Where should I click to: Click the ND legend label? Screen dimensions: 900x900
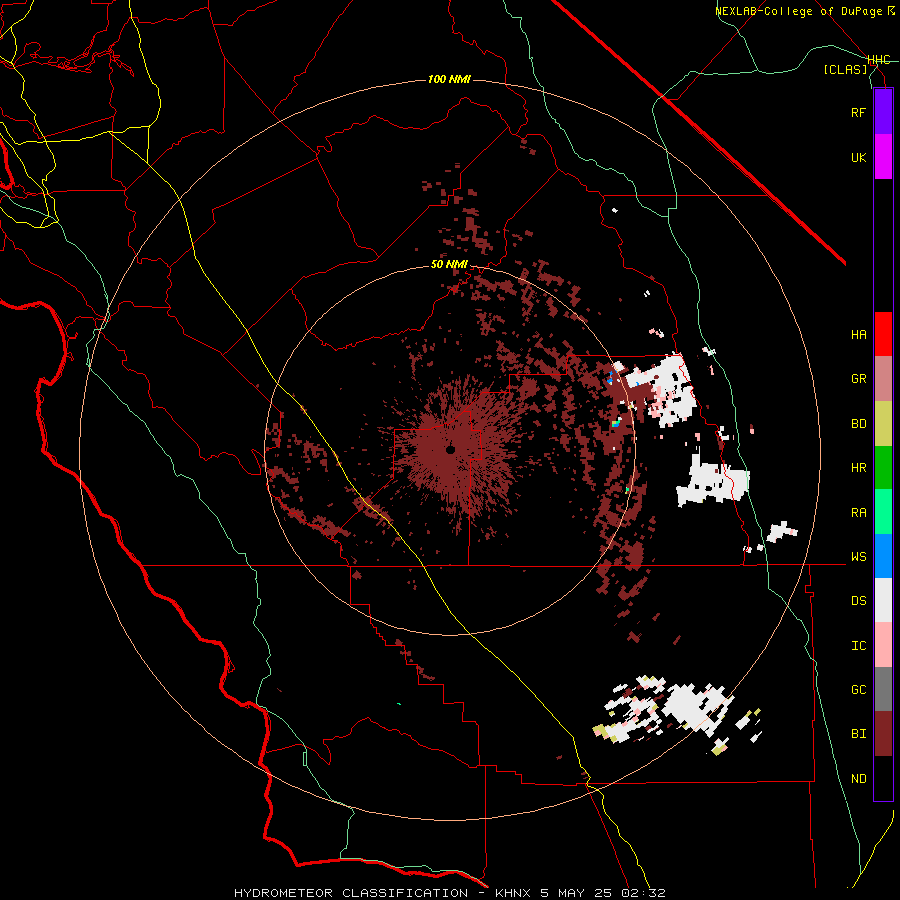click(858, 779)
